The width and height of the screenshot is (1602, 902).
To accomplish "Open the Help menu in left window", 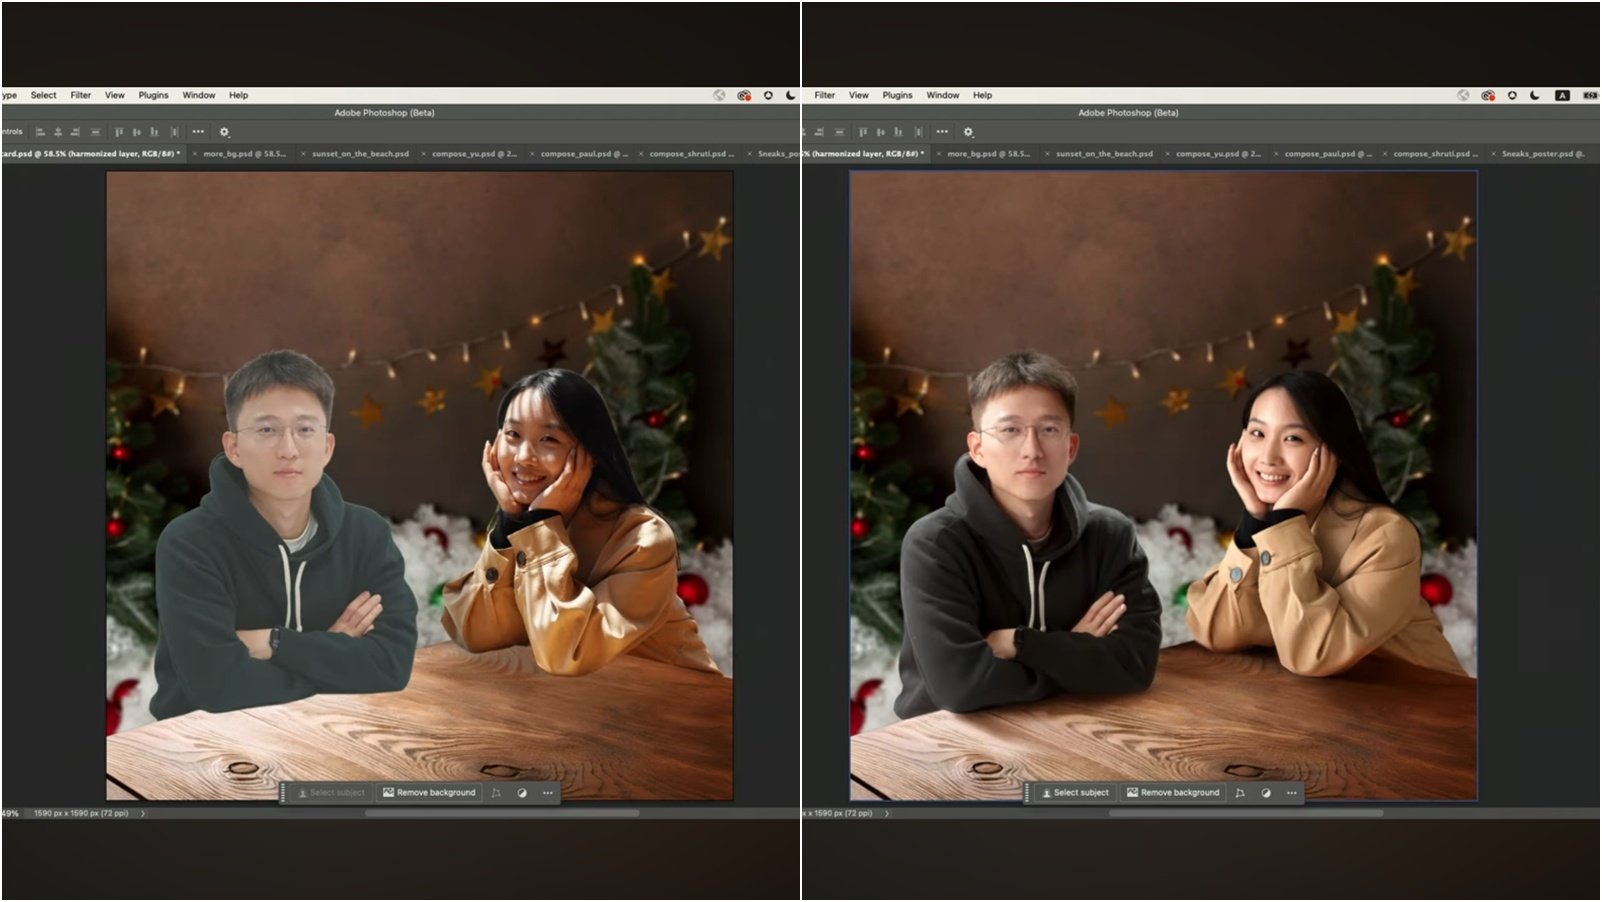I will point(238,95).
